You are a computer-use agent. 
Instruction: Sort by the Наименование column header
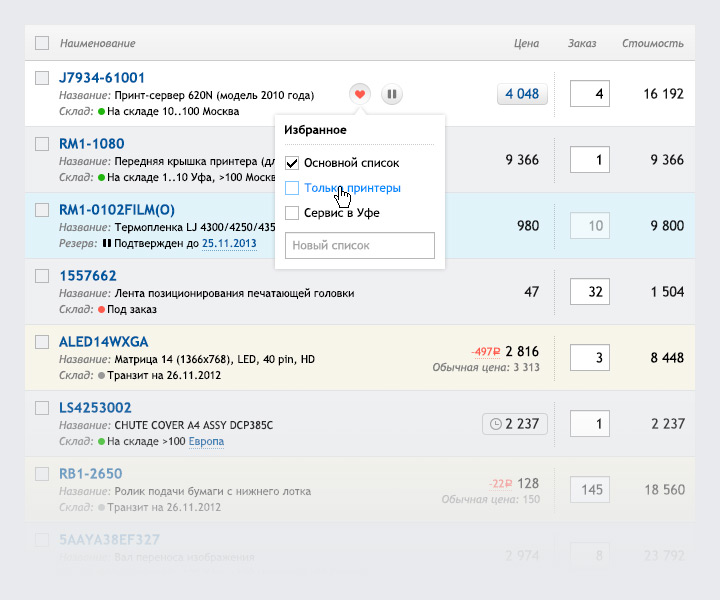(98, 44)
